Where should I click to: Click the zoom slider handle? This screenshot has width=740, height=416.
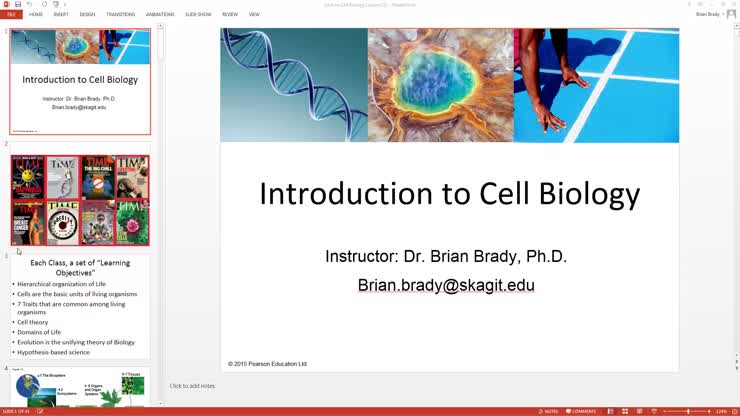[x=689, y=411]
